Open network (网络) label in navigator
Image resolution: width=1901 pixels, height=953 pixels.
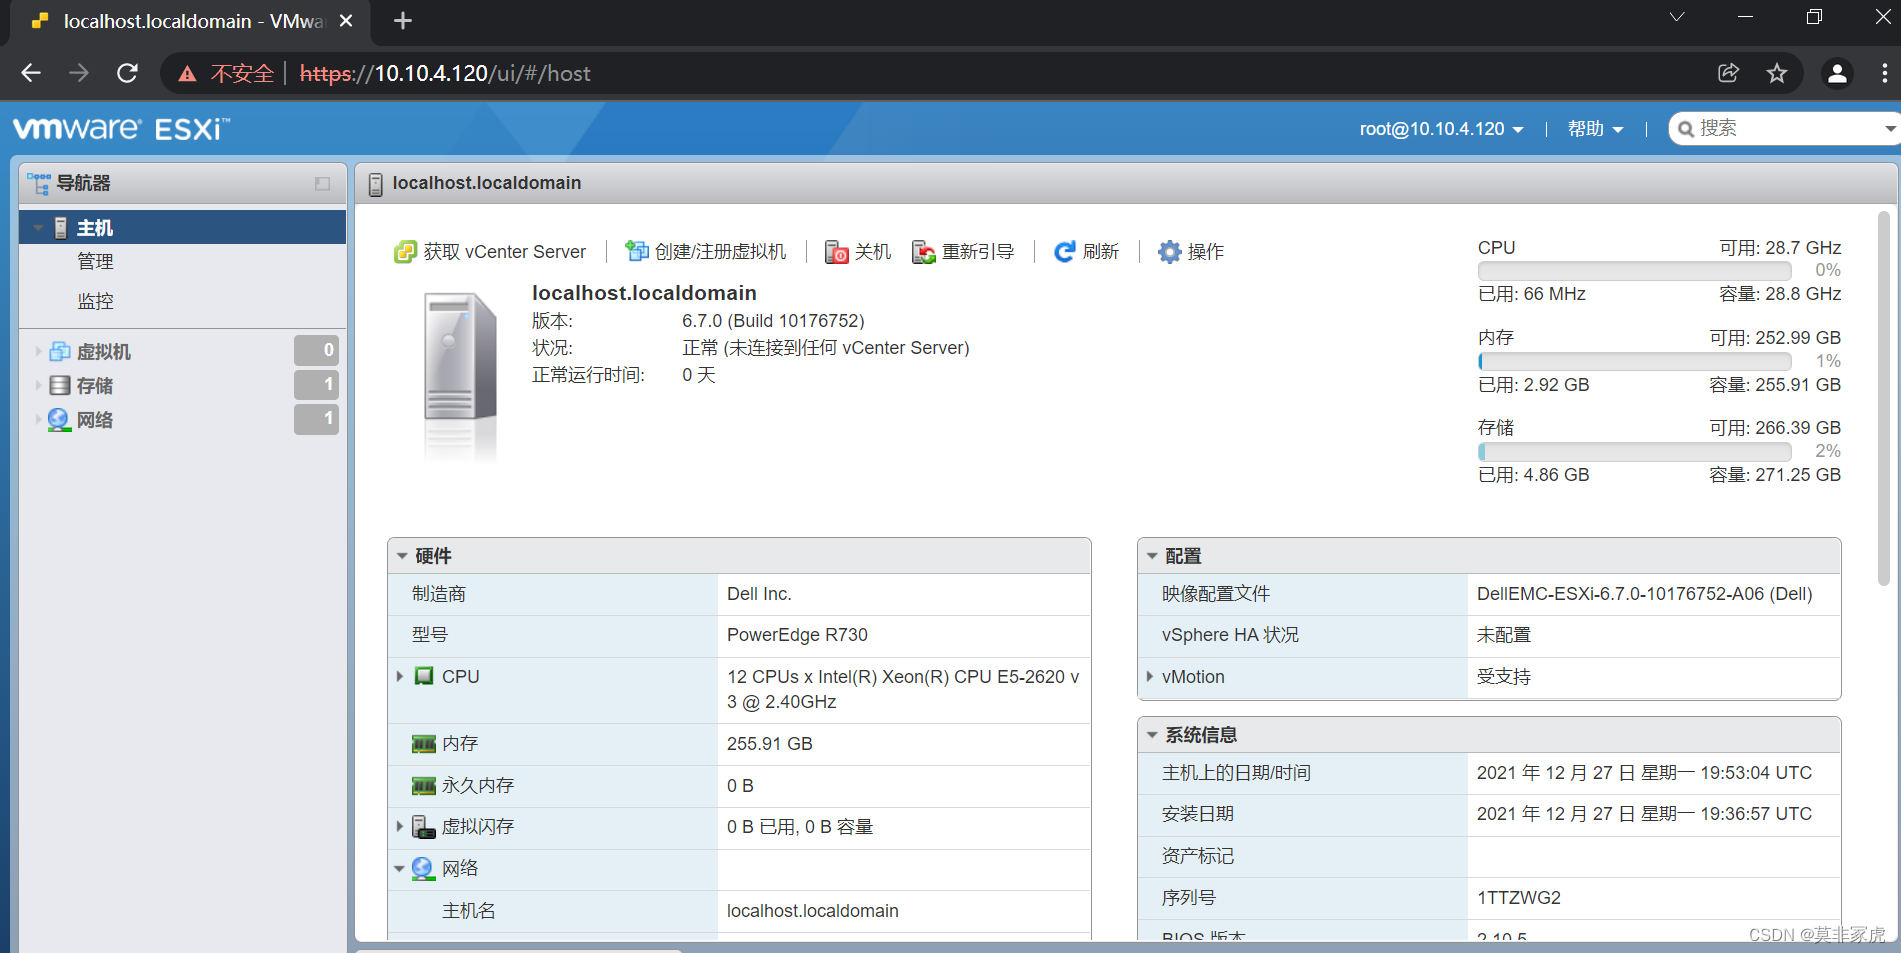tap(95, 420)
